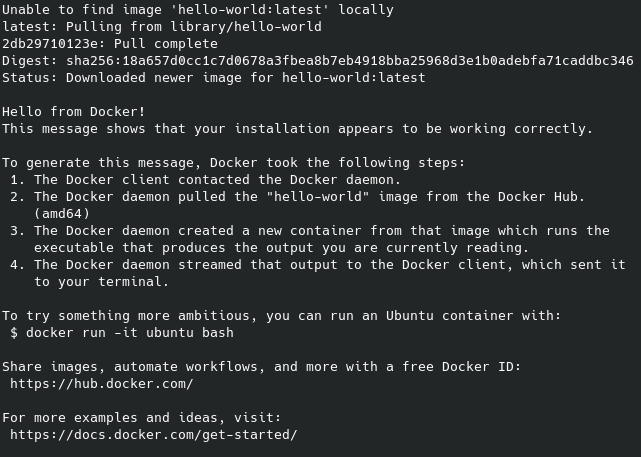Click the 'Status: Downloaded newer image' line
This screenshot has width=641, height=457.
213,77
